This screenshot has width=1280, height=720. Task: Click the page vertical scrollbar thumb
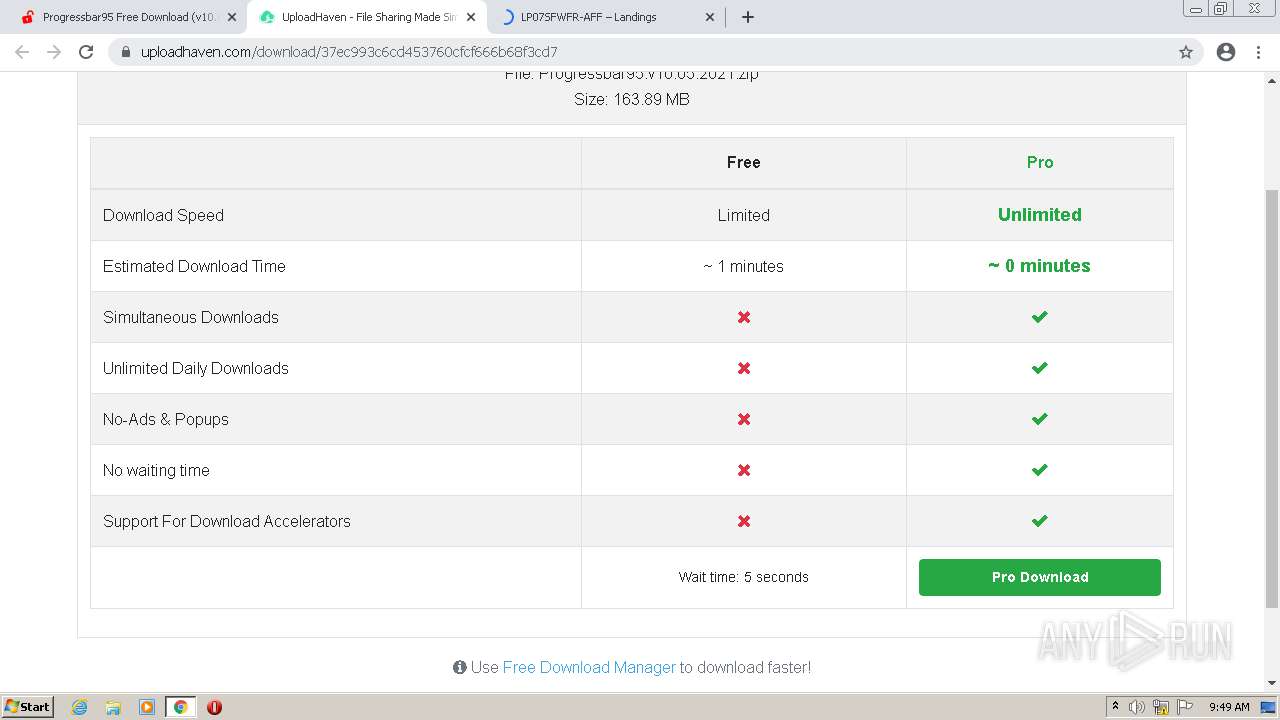(1272, 397)
